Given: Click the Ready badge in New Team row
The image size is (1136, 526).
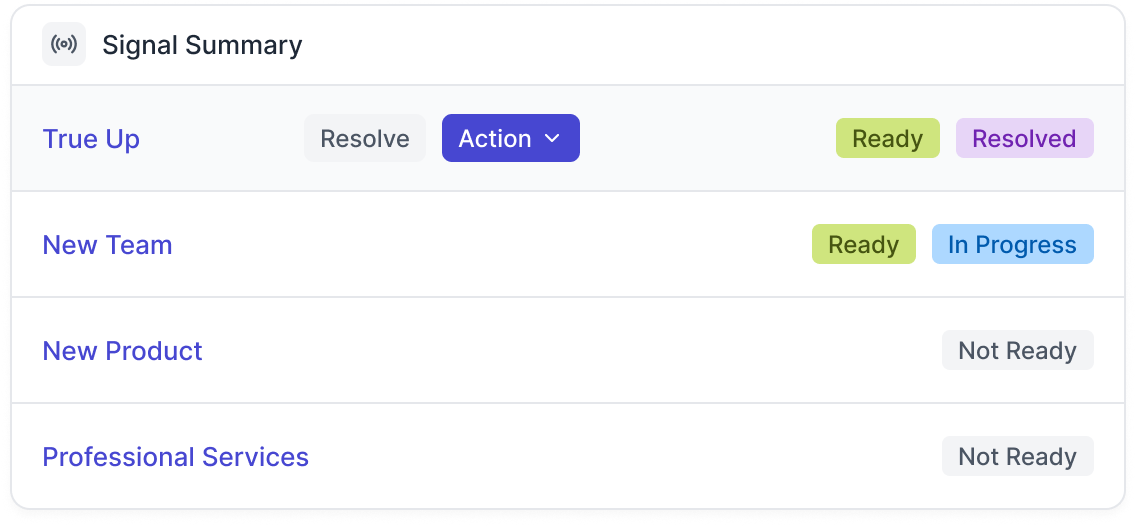Looking at the screenshot, I should pyautogui.click(x=863, y=245).
